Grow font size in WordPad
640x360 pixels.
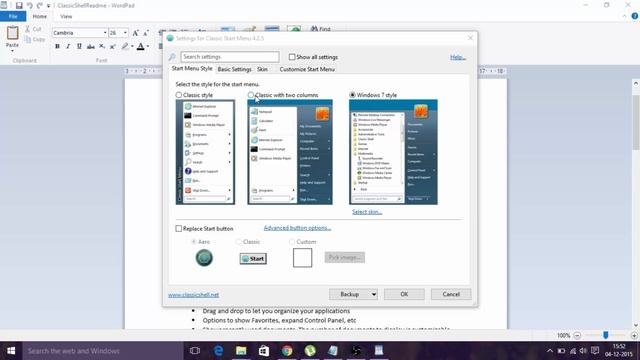(x=136, y=33)
